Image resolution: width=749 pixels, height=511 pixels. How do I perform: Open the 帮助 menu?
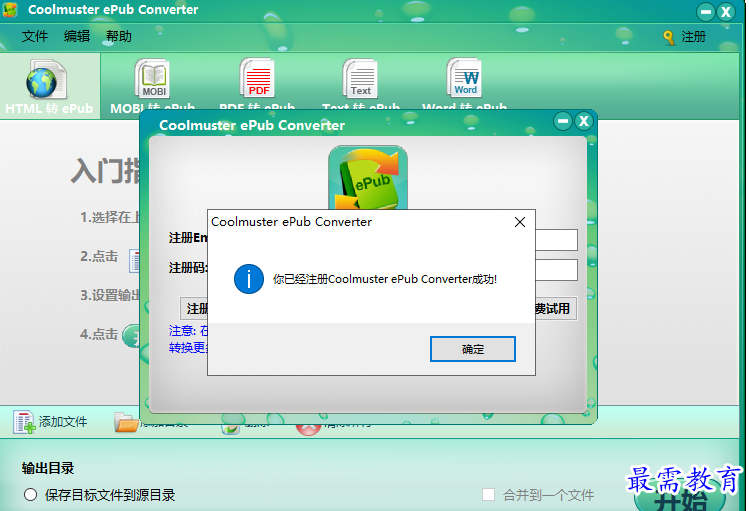(119, 36)
